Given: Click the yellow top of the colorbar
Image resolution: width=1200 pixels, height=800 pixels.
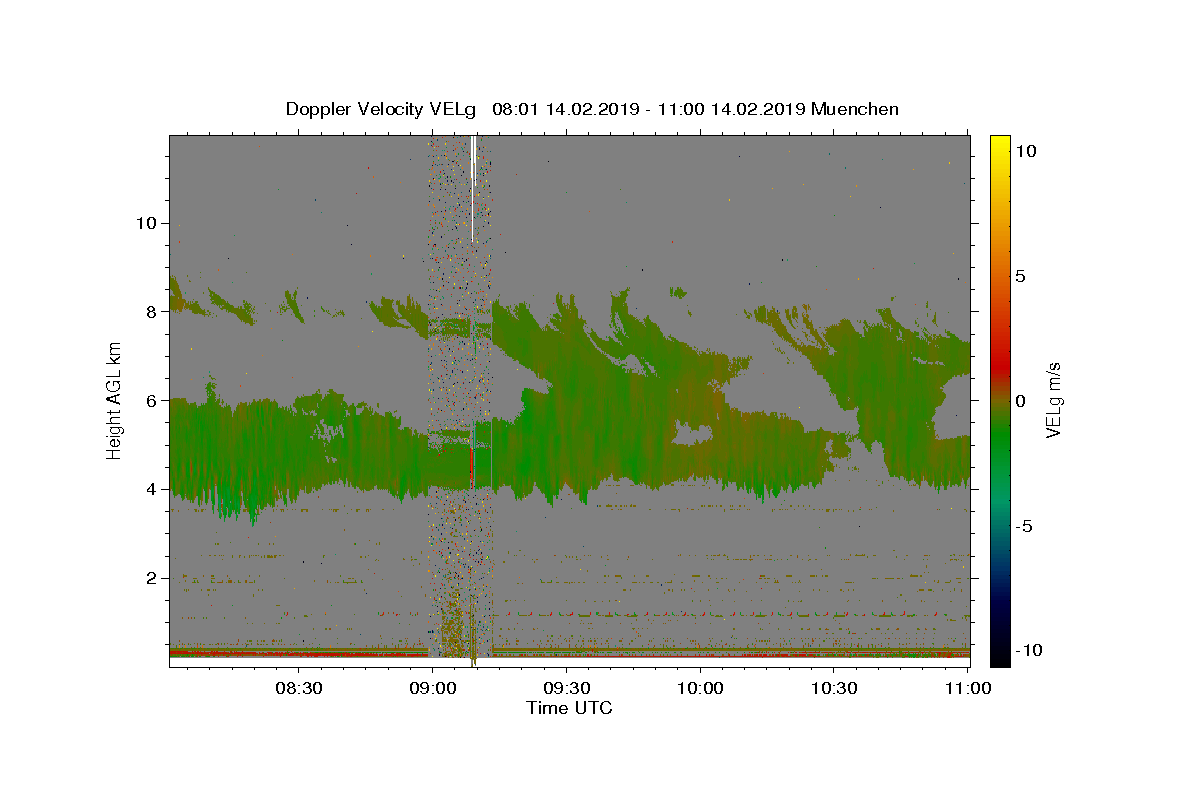Looking at the screenshot, I should click(x=1000, y=143).
